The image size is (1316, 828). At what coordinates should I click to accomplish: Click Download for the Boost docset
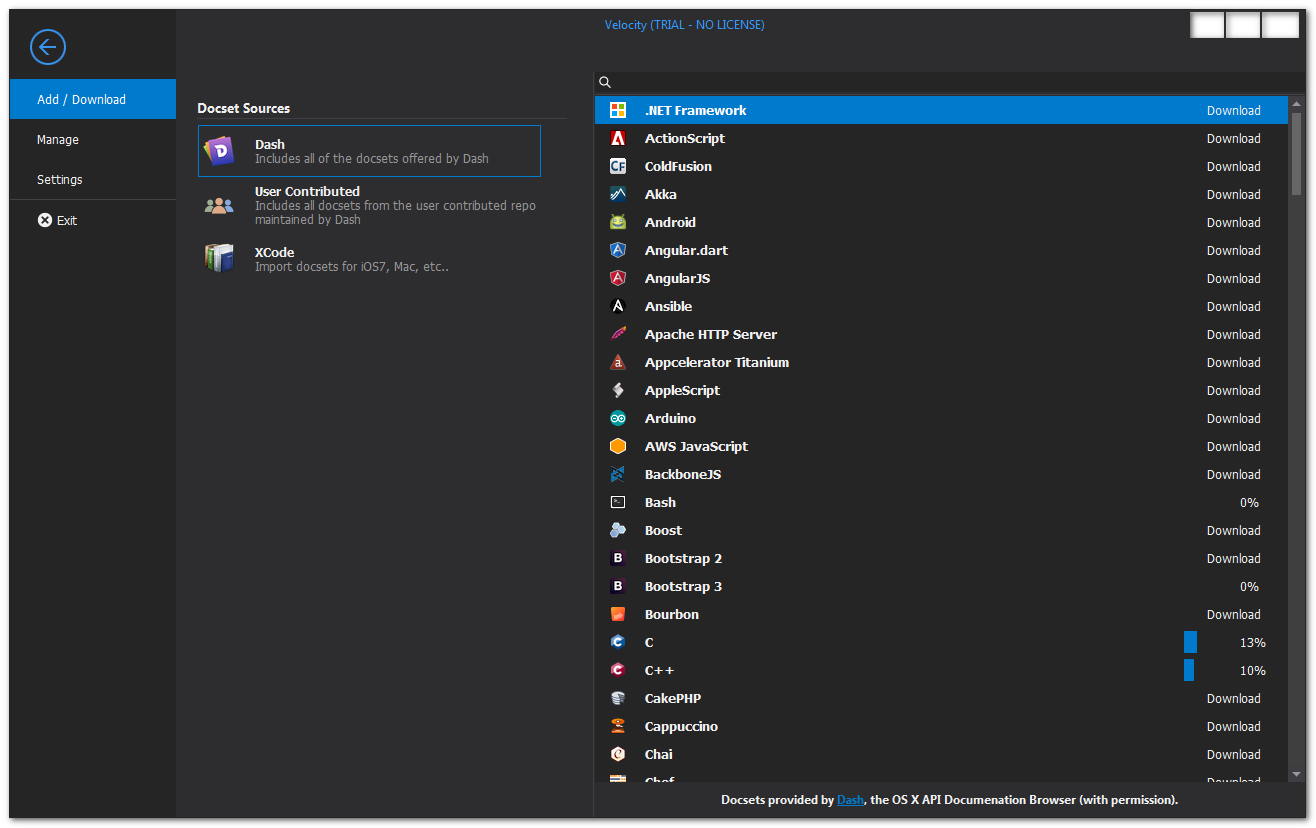[x=1233, y=530]
